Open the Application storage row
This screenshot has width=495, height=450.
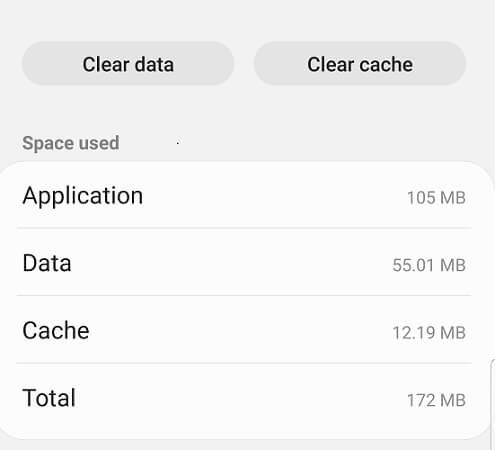pyautogui.click(x=244, y=196)
